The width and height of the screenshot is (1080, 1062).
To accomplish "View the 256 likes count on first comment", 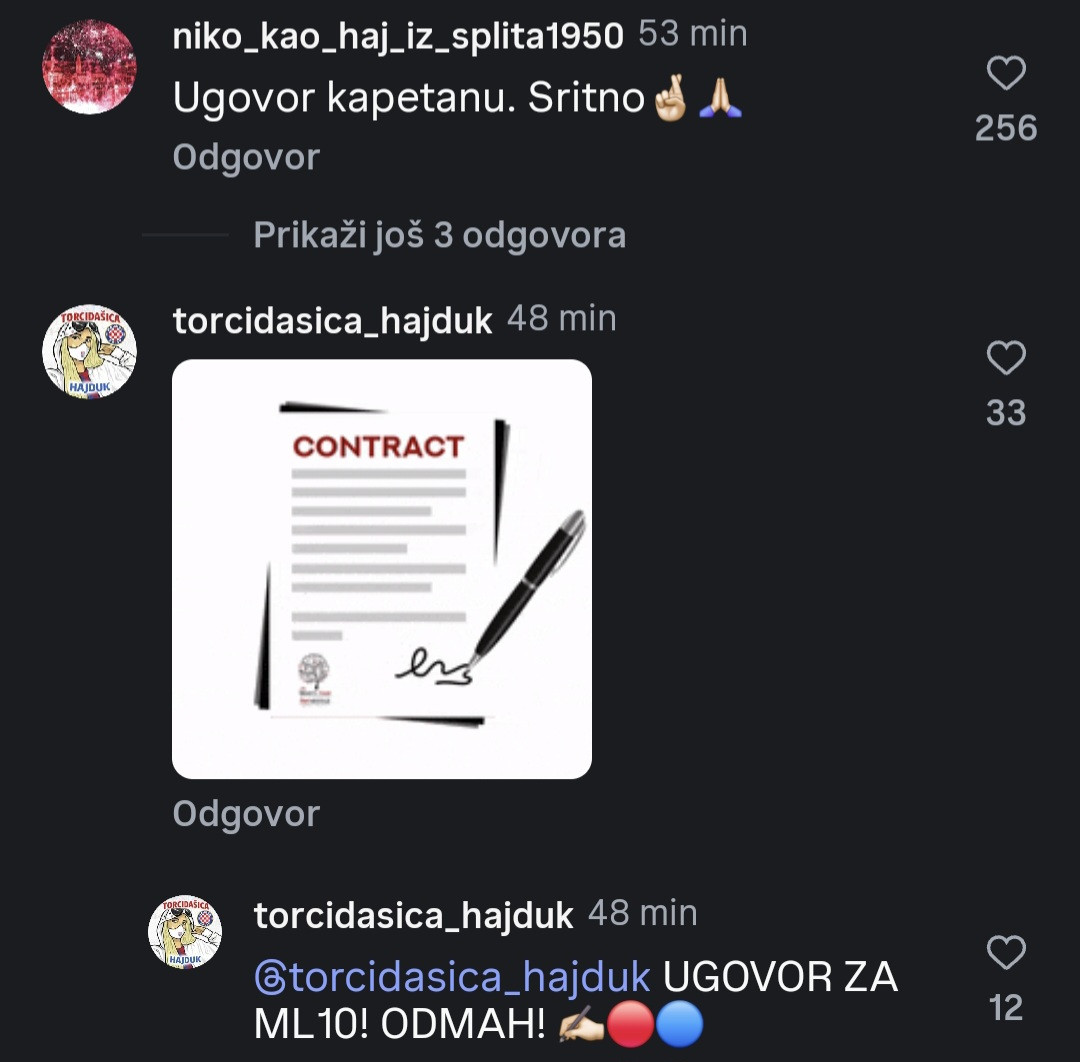I will pos(1006,128).
